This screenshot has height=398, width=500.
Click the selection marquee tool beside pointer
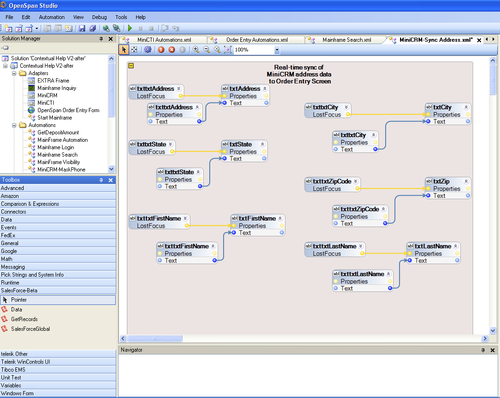tap(134, 50)
